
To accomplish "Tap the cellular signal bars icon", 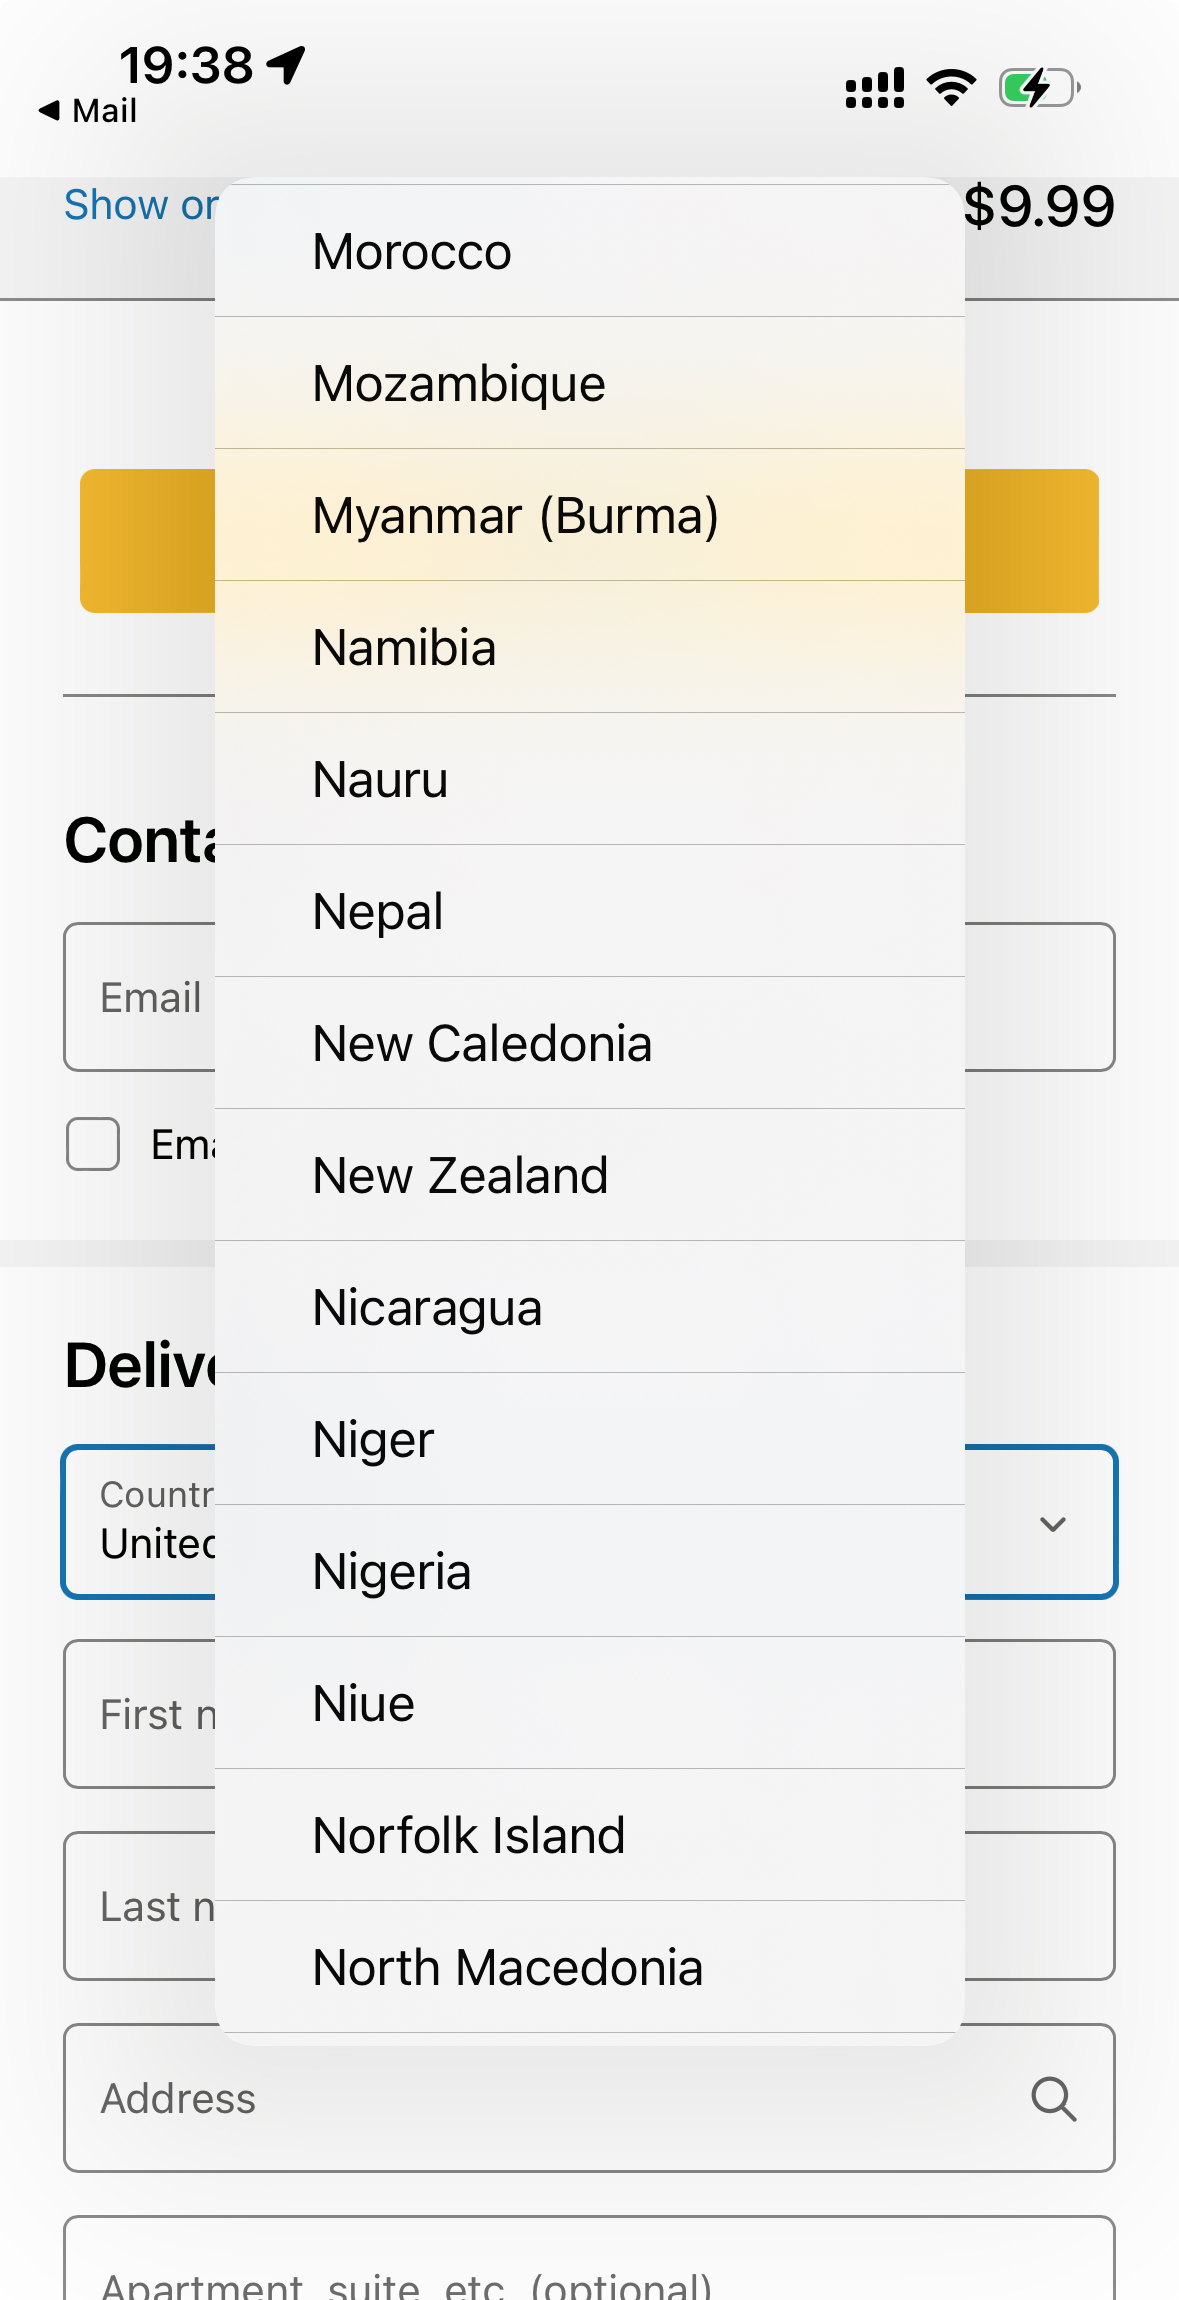I will [x=875, y=88].
